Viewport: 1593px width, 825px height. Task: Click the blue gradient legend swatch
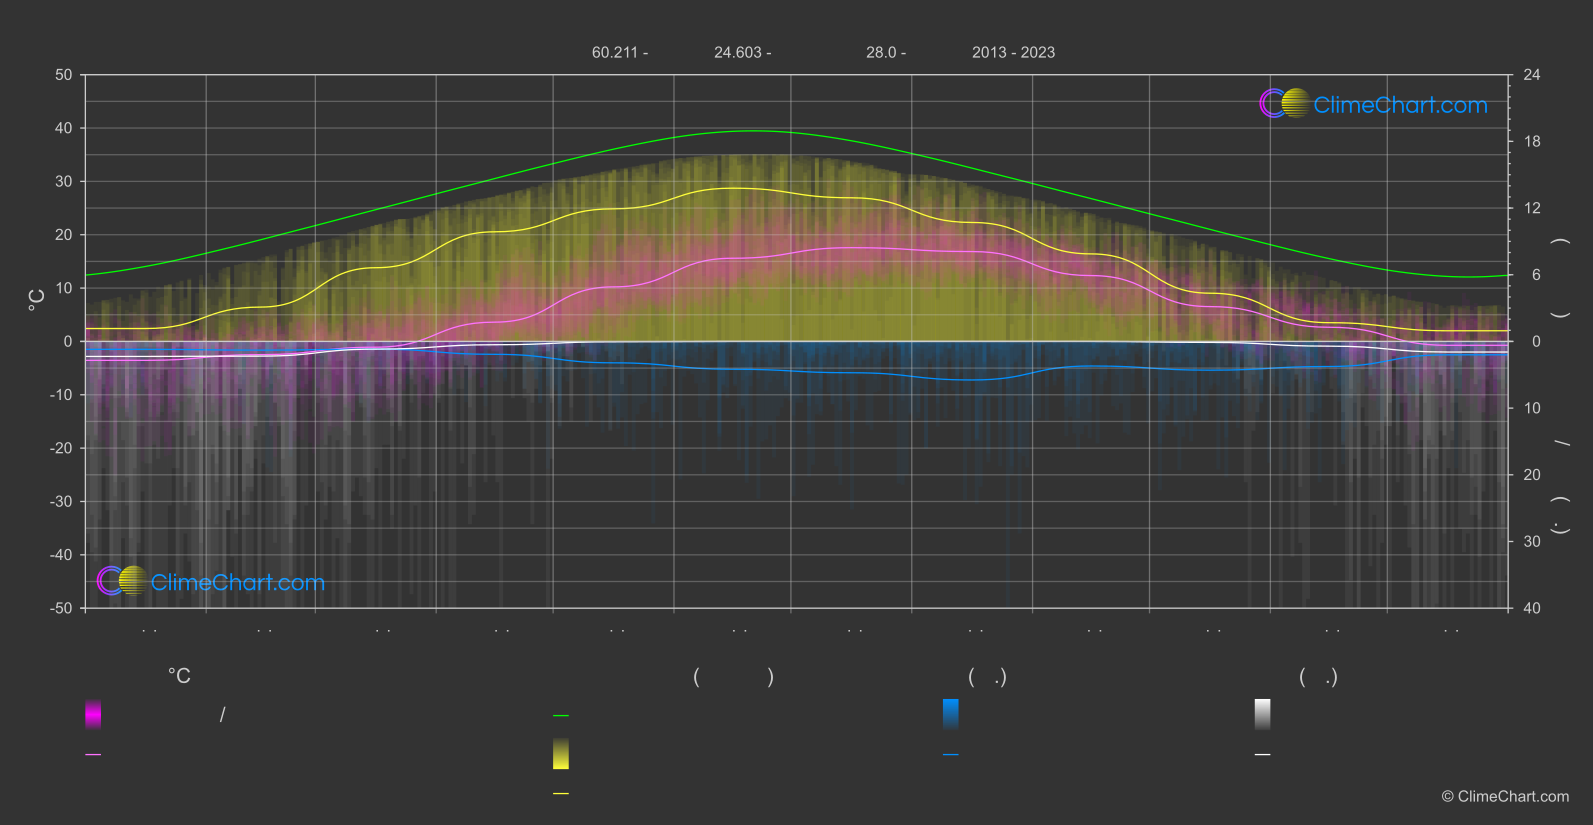click(x=950, y=714)
